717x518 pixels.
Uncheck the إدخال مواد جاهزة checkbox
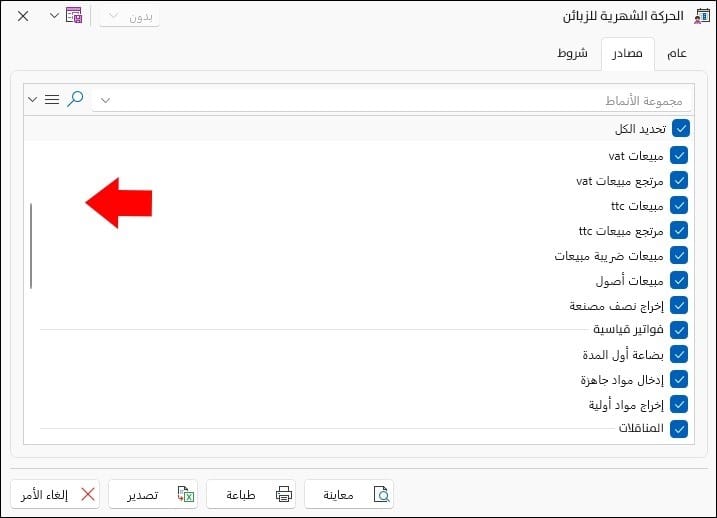coord(679,379)
